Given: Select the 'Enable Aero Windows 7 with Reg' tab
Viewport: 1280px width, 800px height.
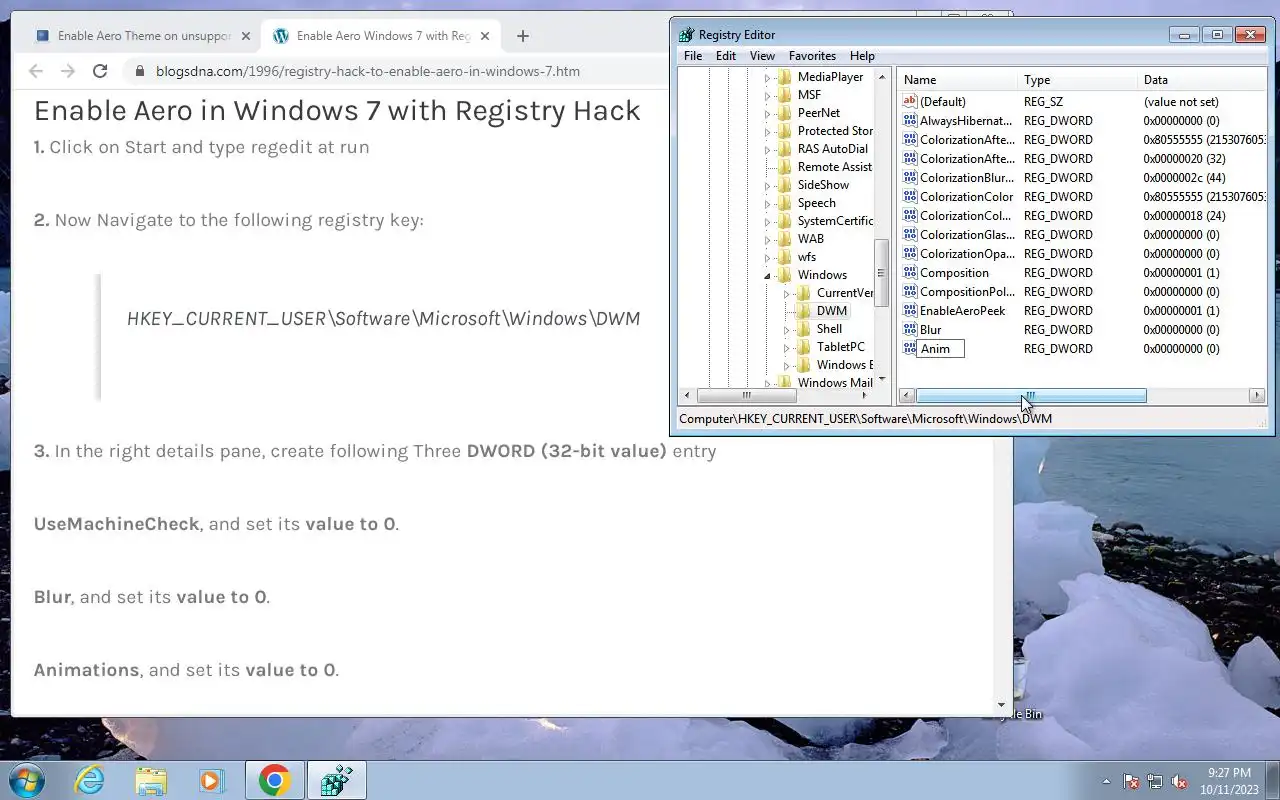Looking at the screenshot, I should pyautogui.click(x=381, y=36).
